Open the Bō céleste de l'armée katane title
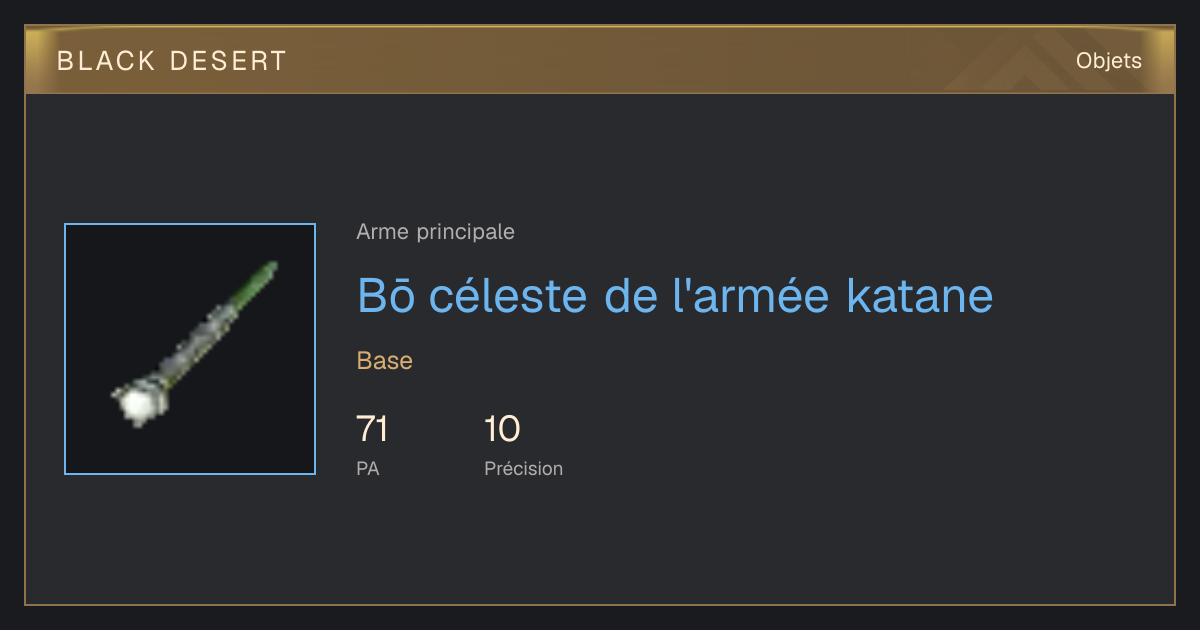 [675, 295]
